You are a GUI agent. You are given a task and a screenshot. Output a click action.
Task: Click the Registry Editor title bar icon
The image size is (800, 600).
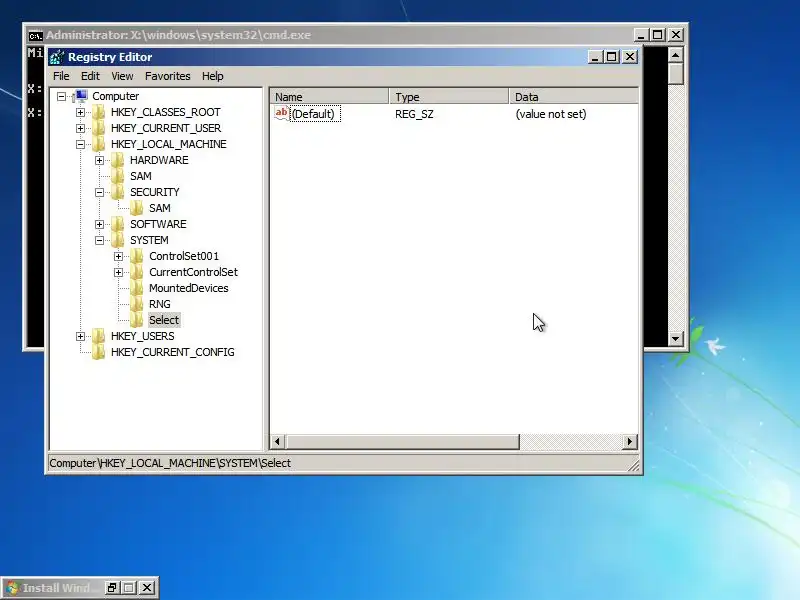pyautogui.click(x=57, y=57)
